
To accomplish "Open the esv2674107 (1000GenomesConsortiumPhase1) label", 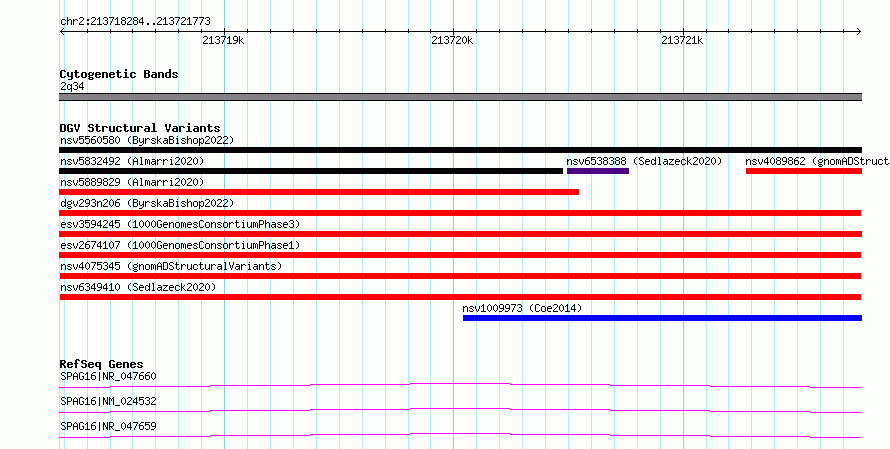I will point(180,245).
